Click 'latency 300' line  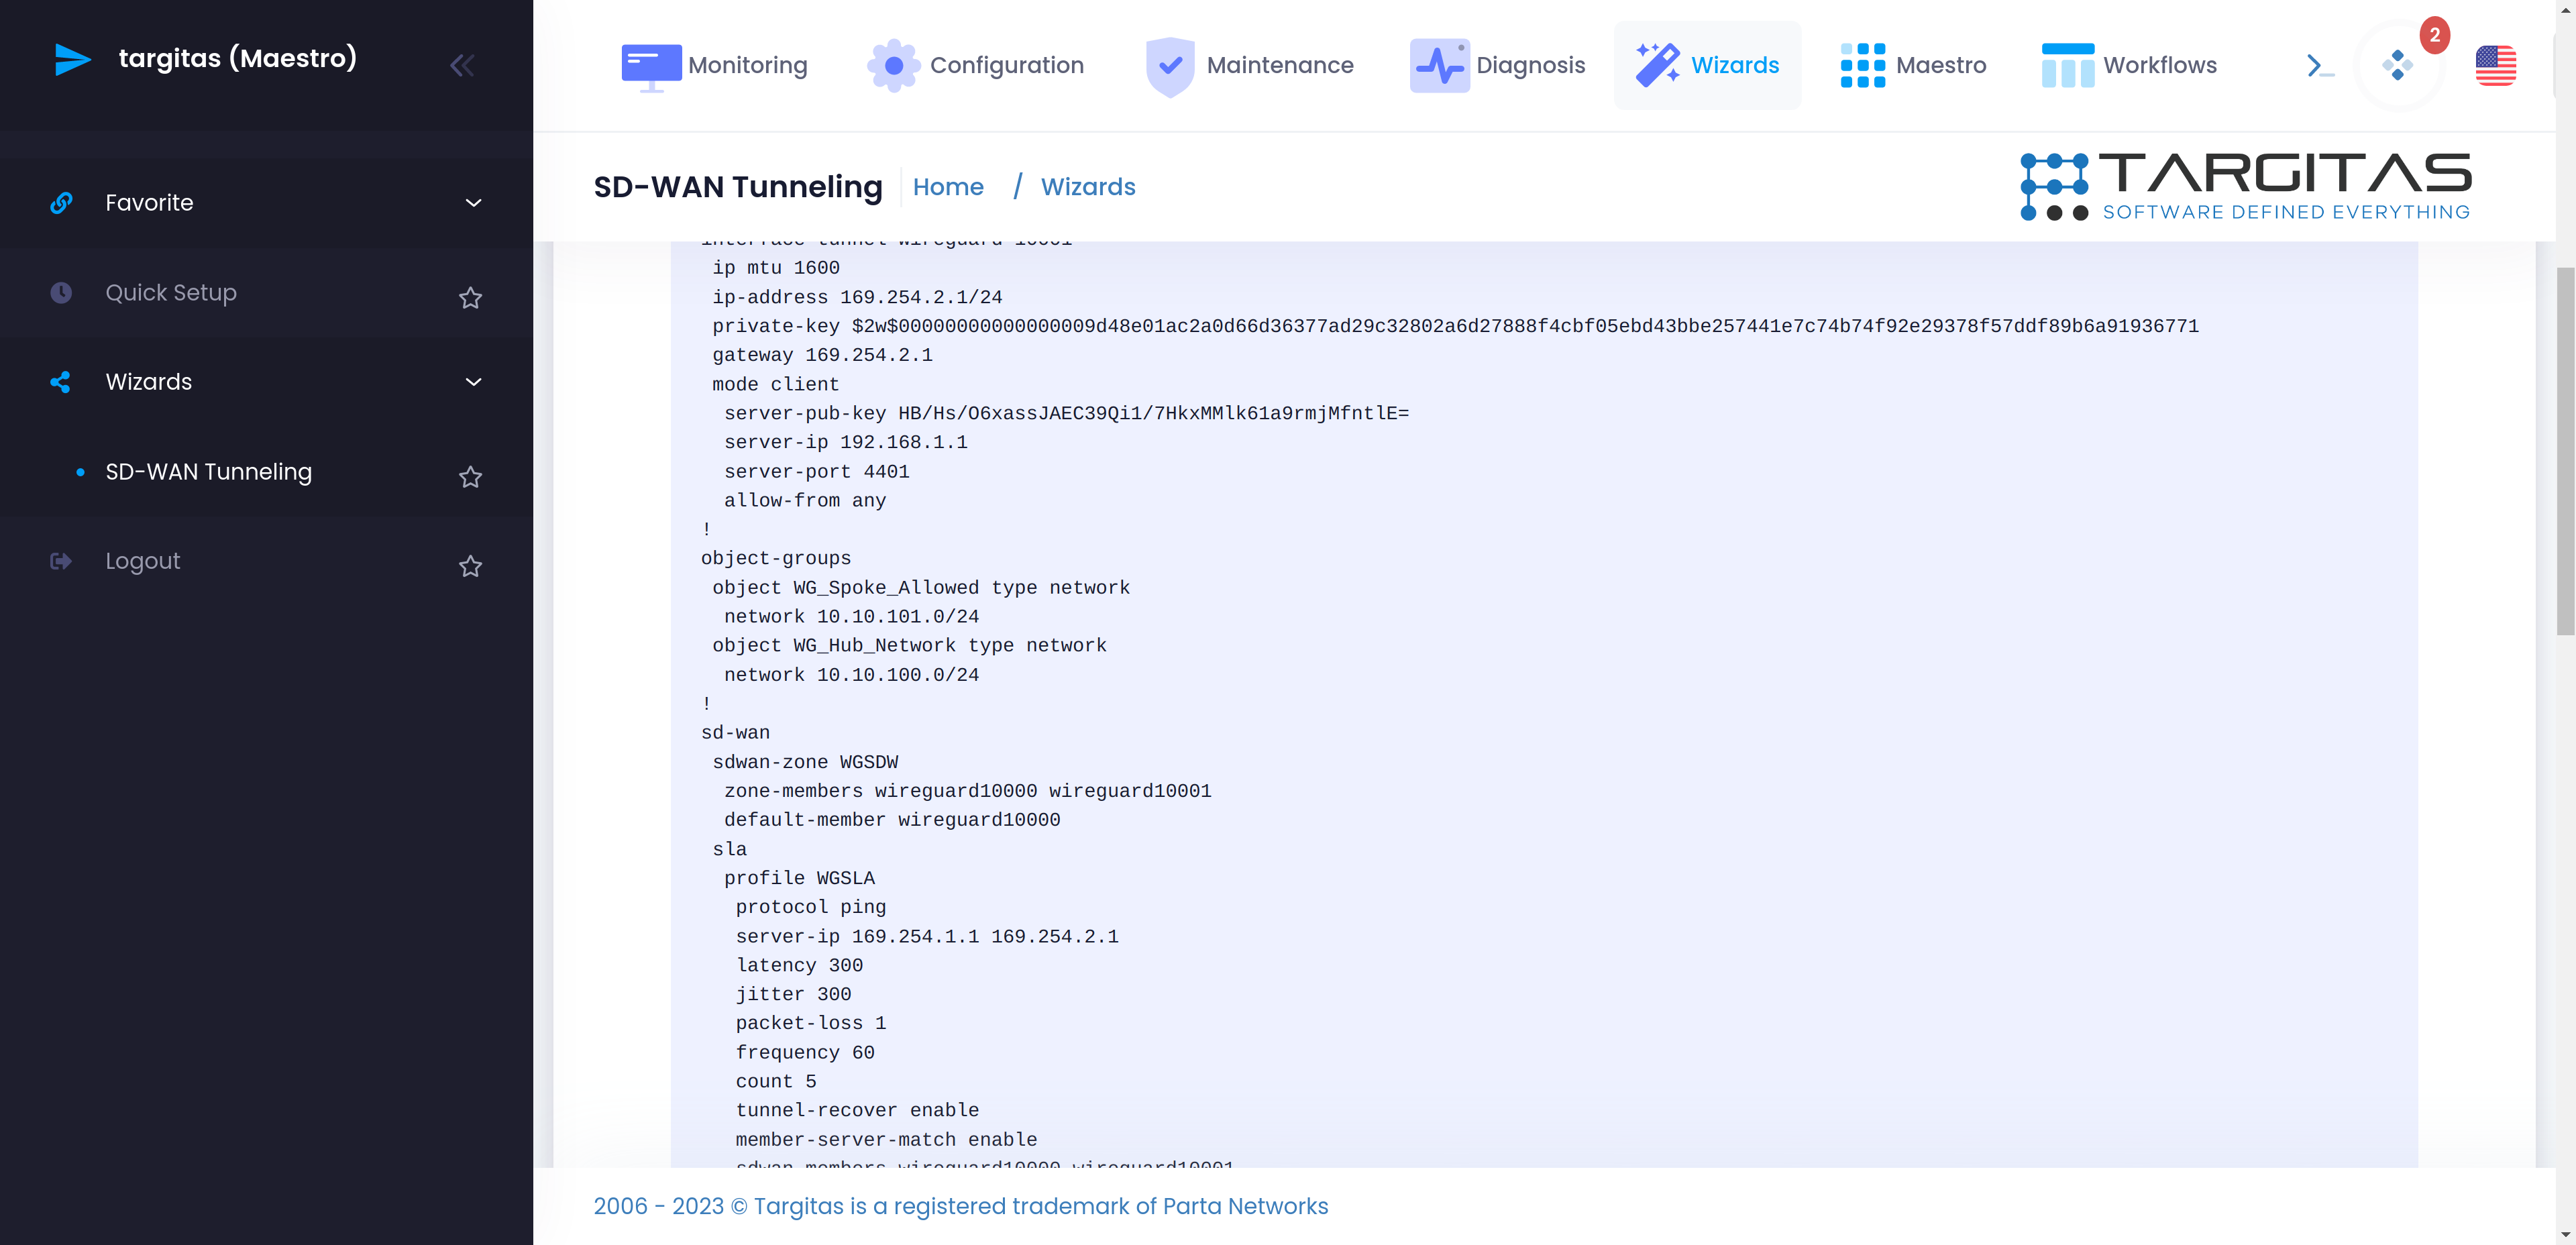tap(799, 966)
